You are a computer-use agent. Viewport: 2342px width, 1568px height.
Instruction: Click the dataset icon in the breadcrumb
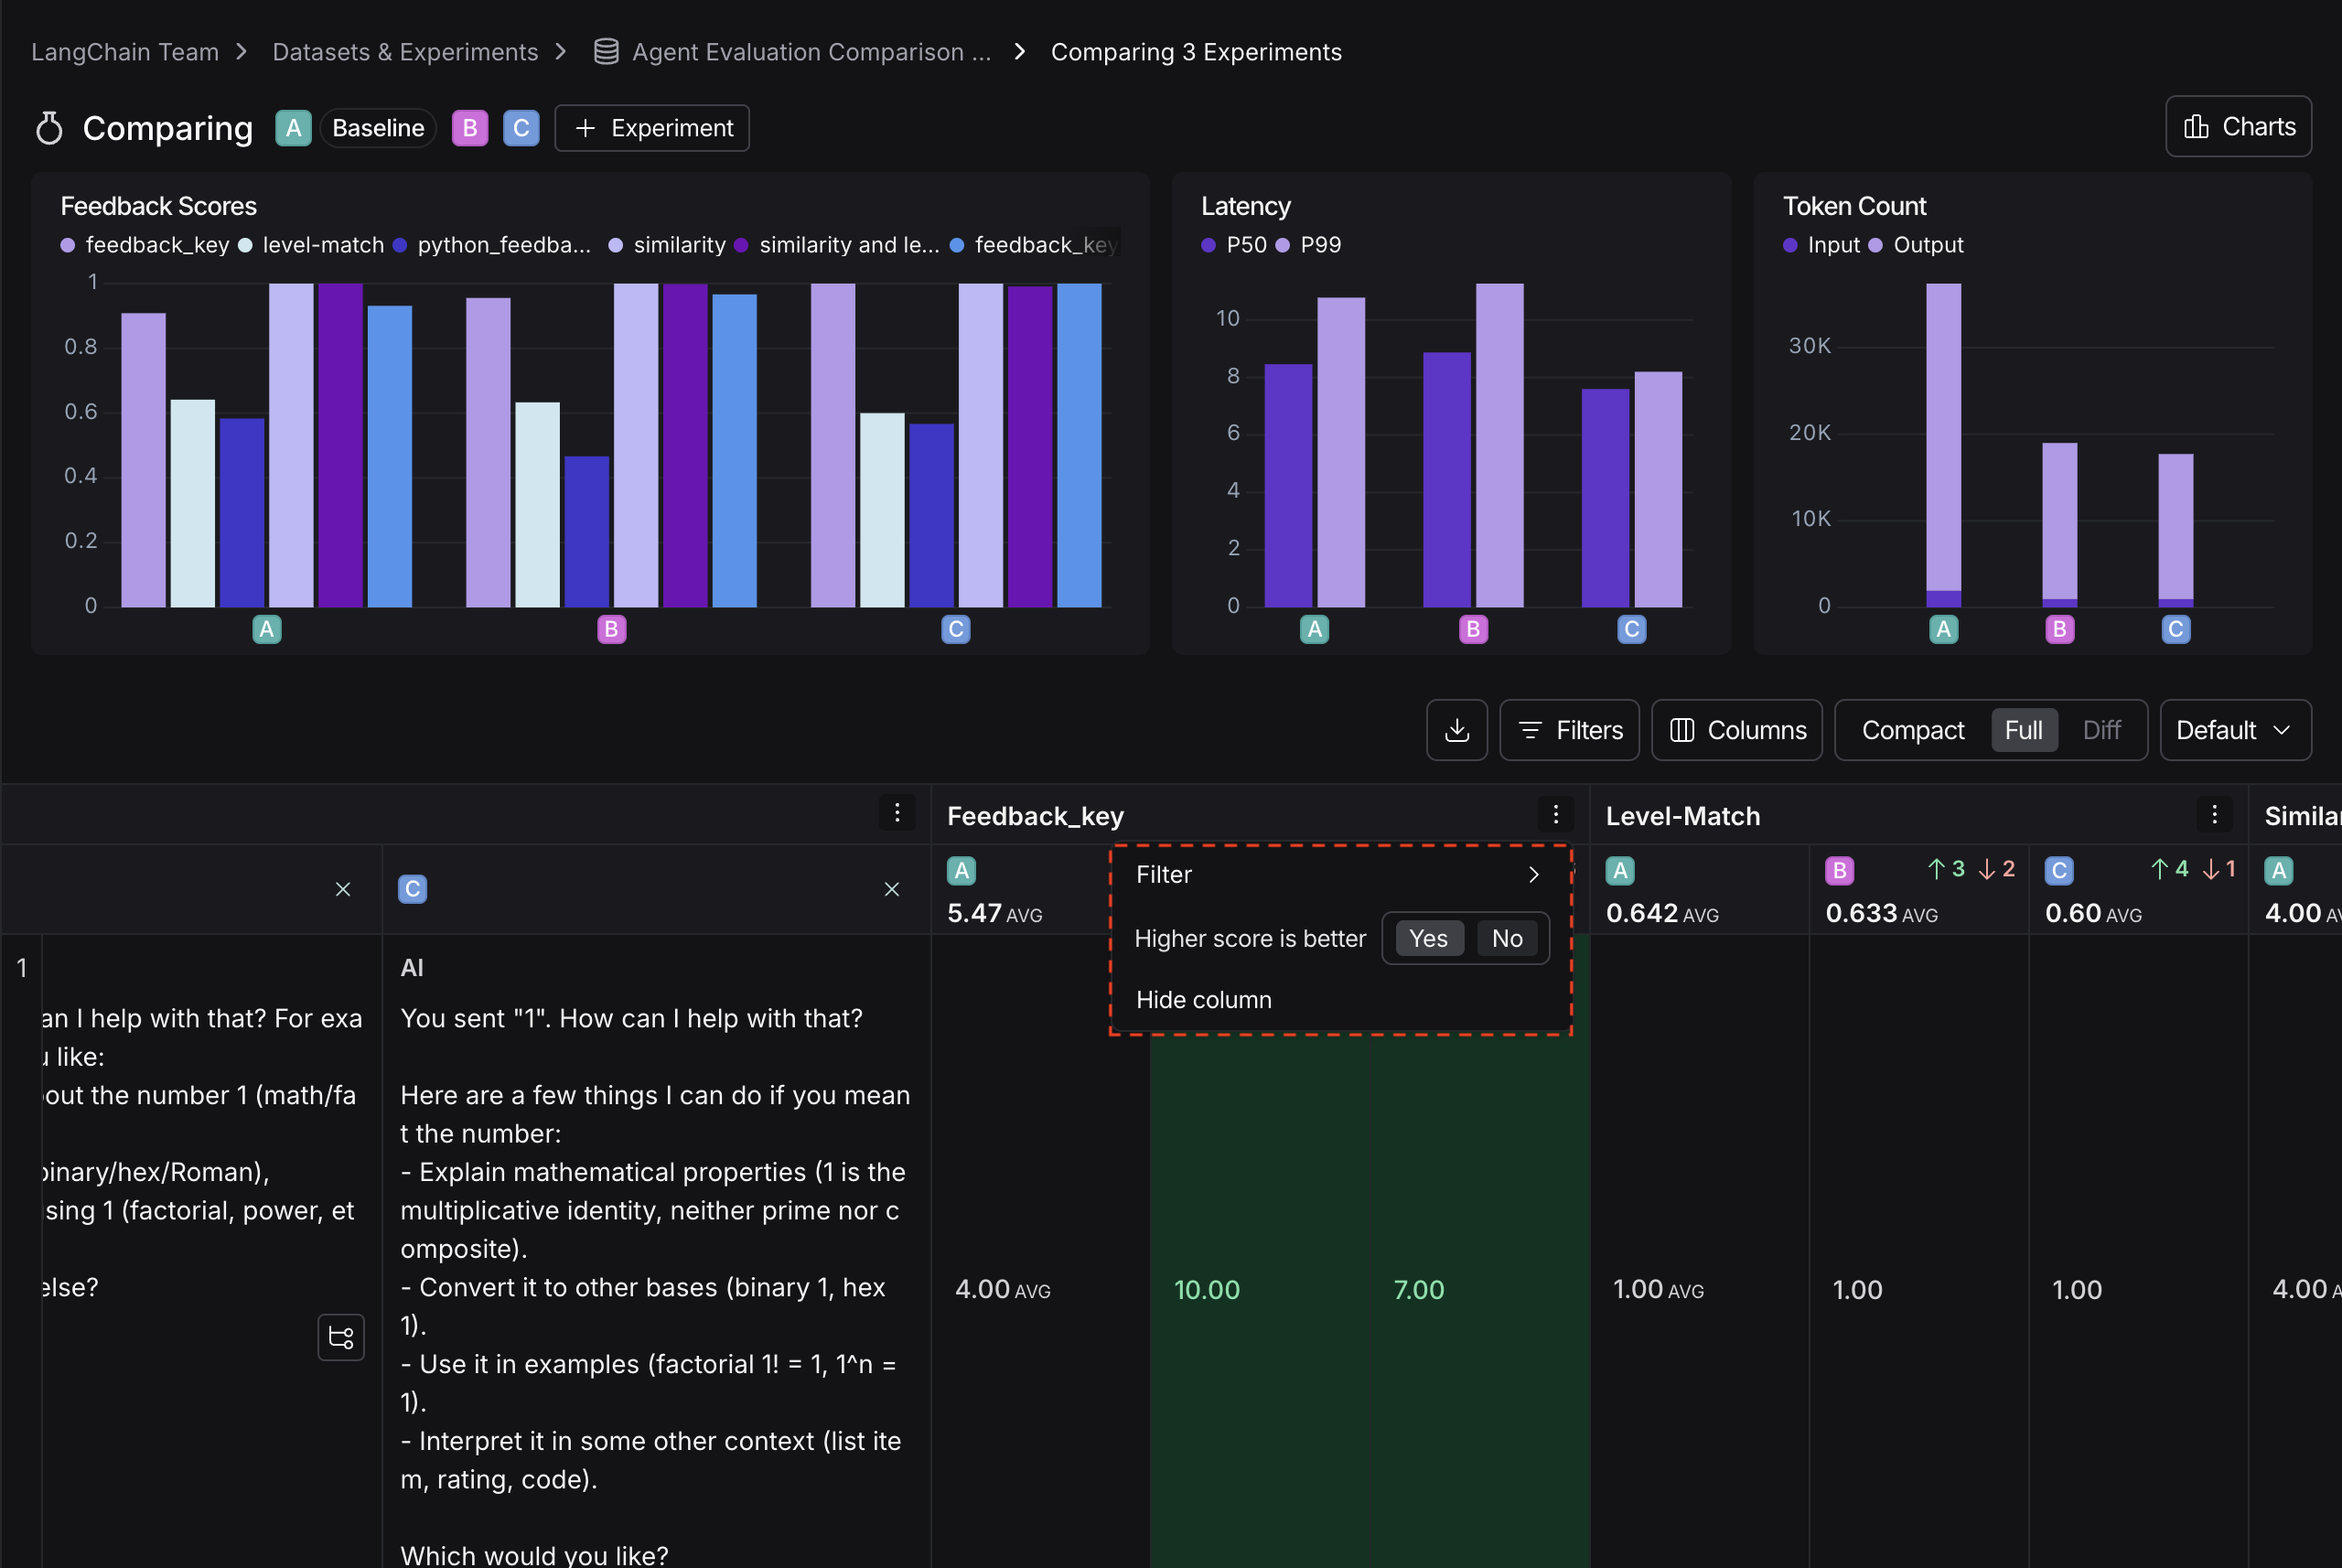[x=605, y=51]
